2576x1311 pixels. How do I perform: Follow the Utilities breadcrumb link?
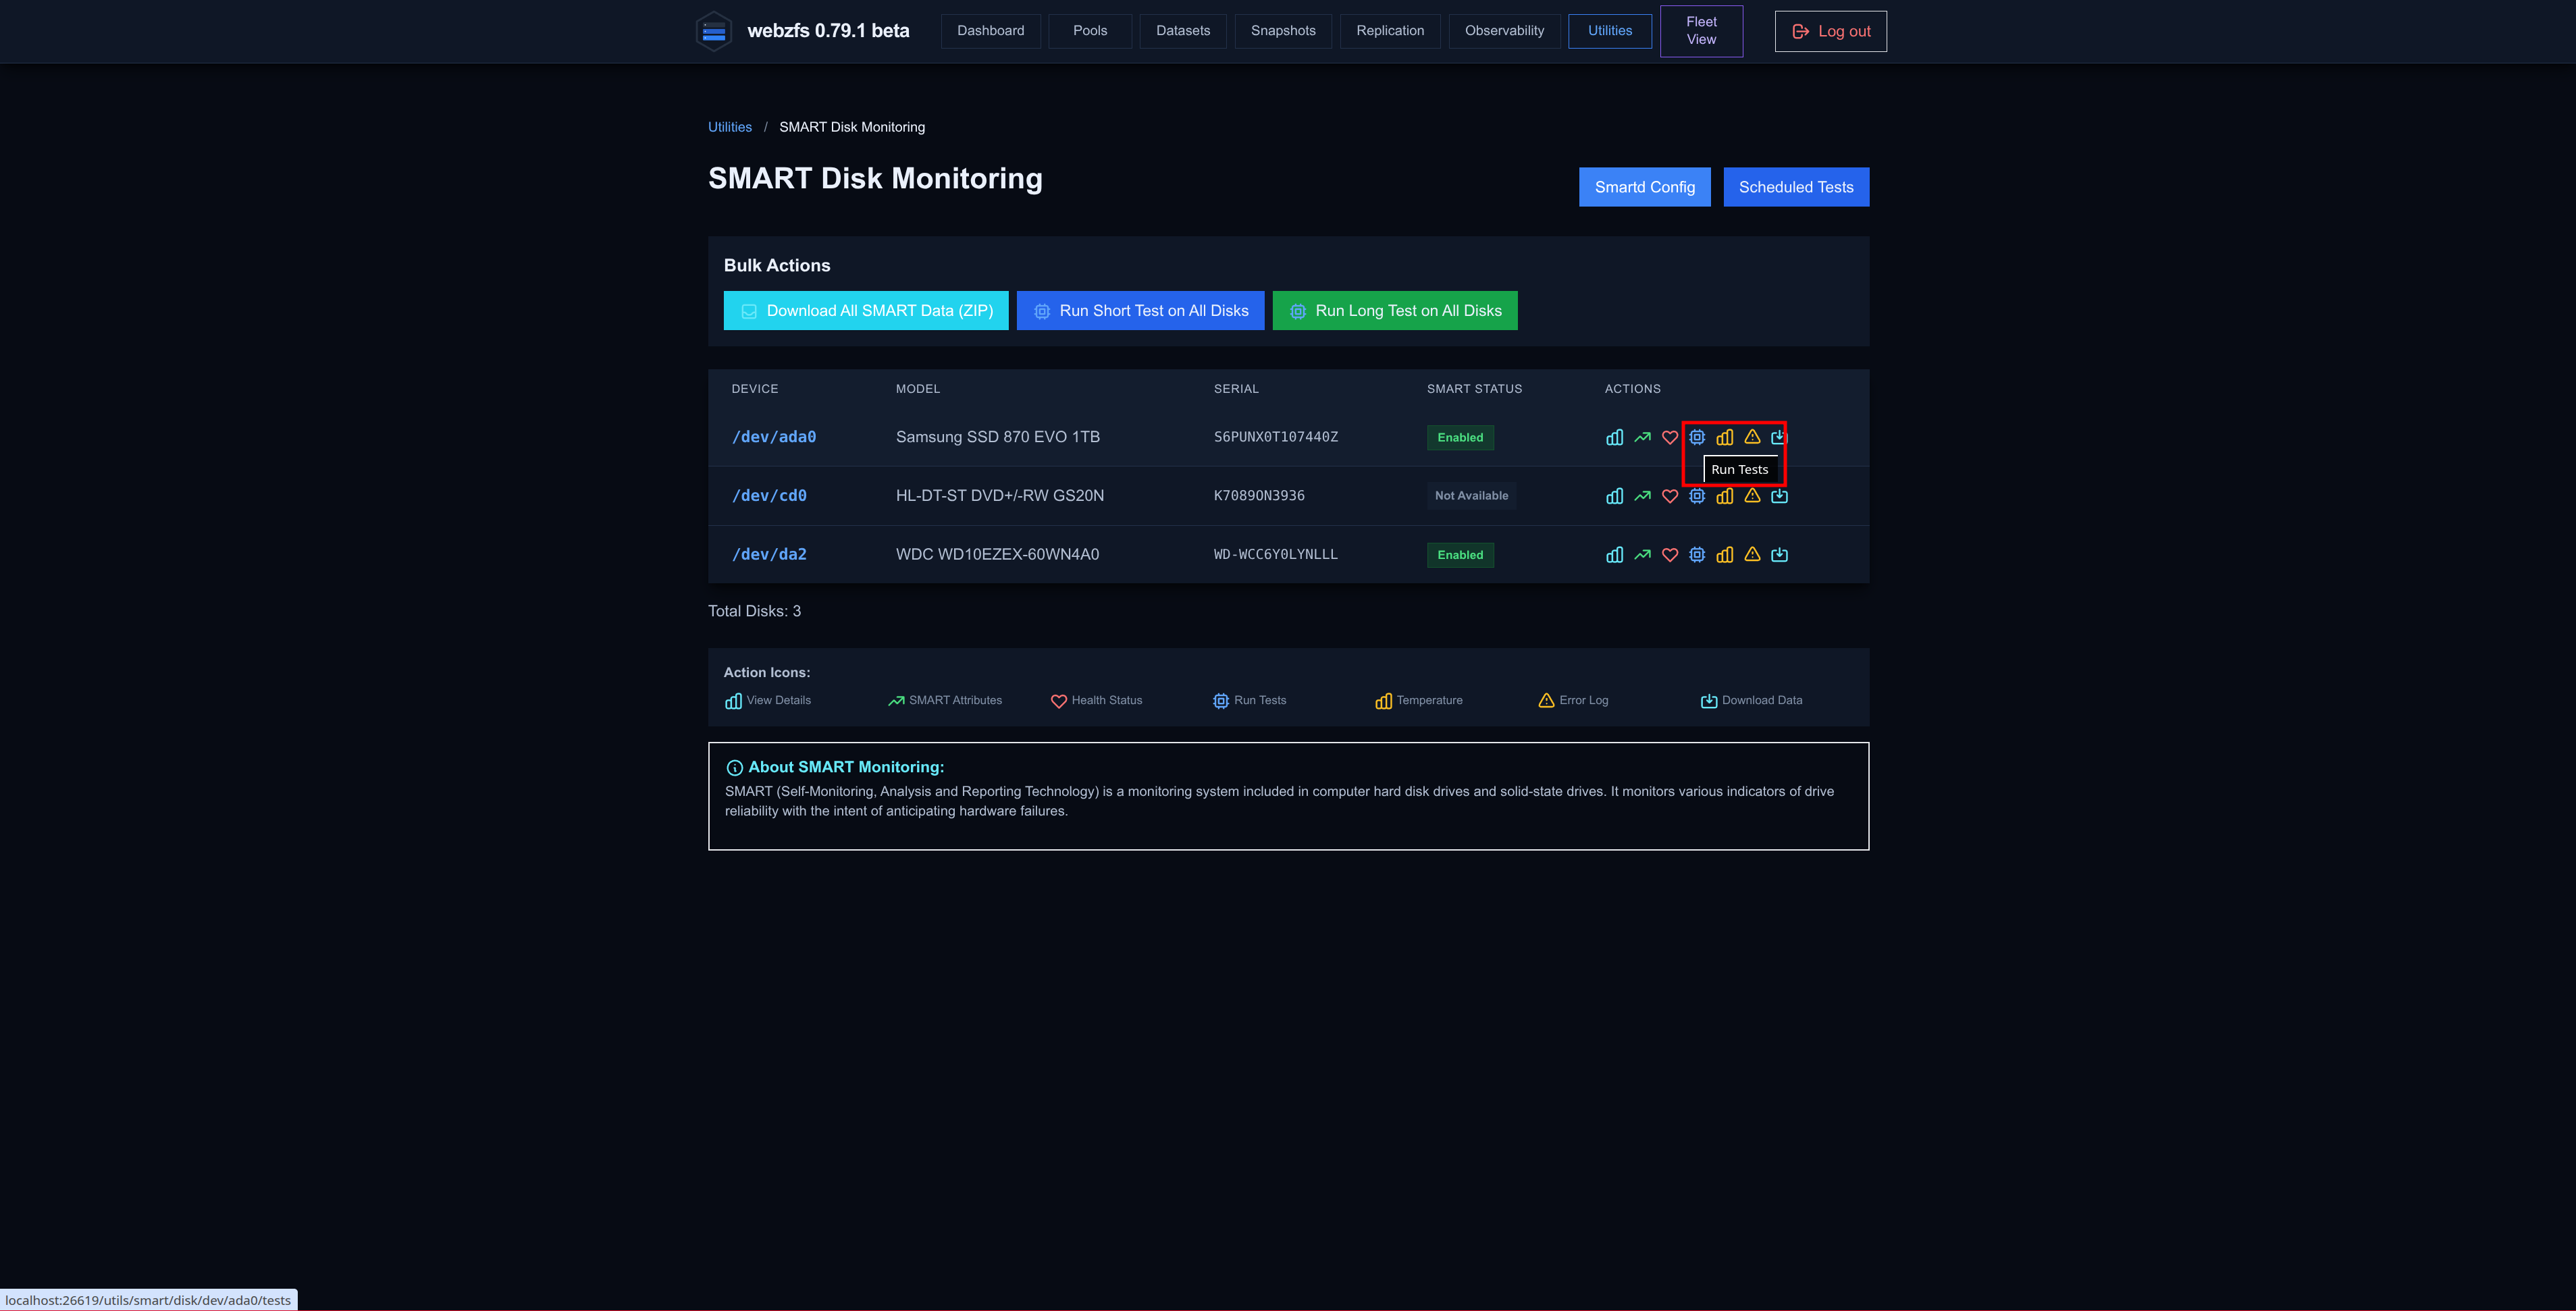pyautogui.click(x=730, y=127)
